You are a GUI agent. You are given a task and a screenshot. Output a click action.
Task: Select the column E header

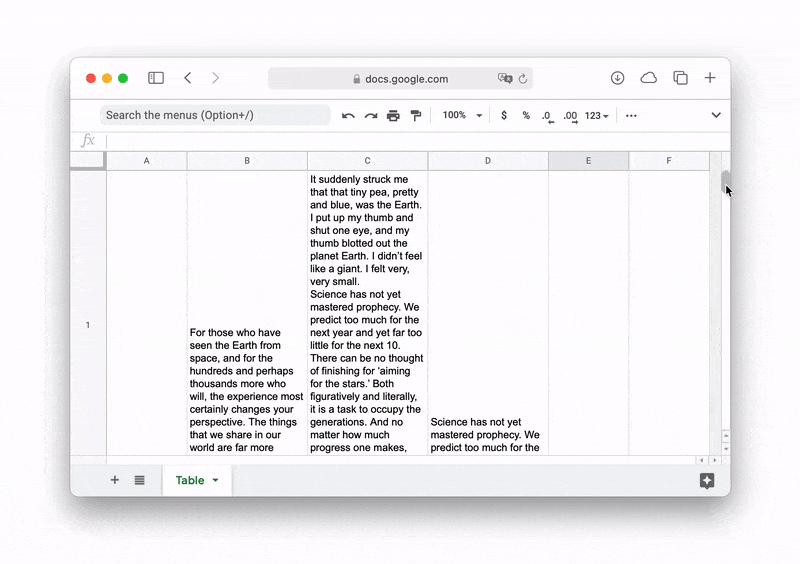pyautogui.click(x=588, y=161)
